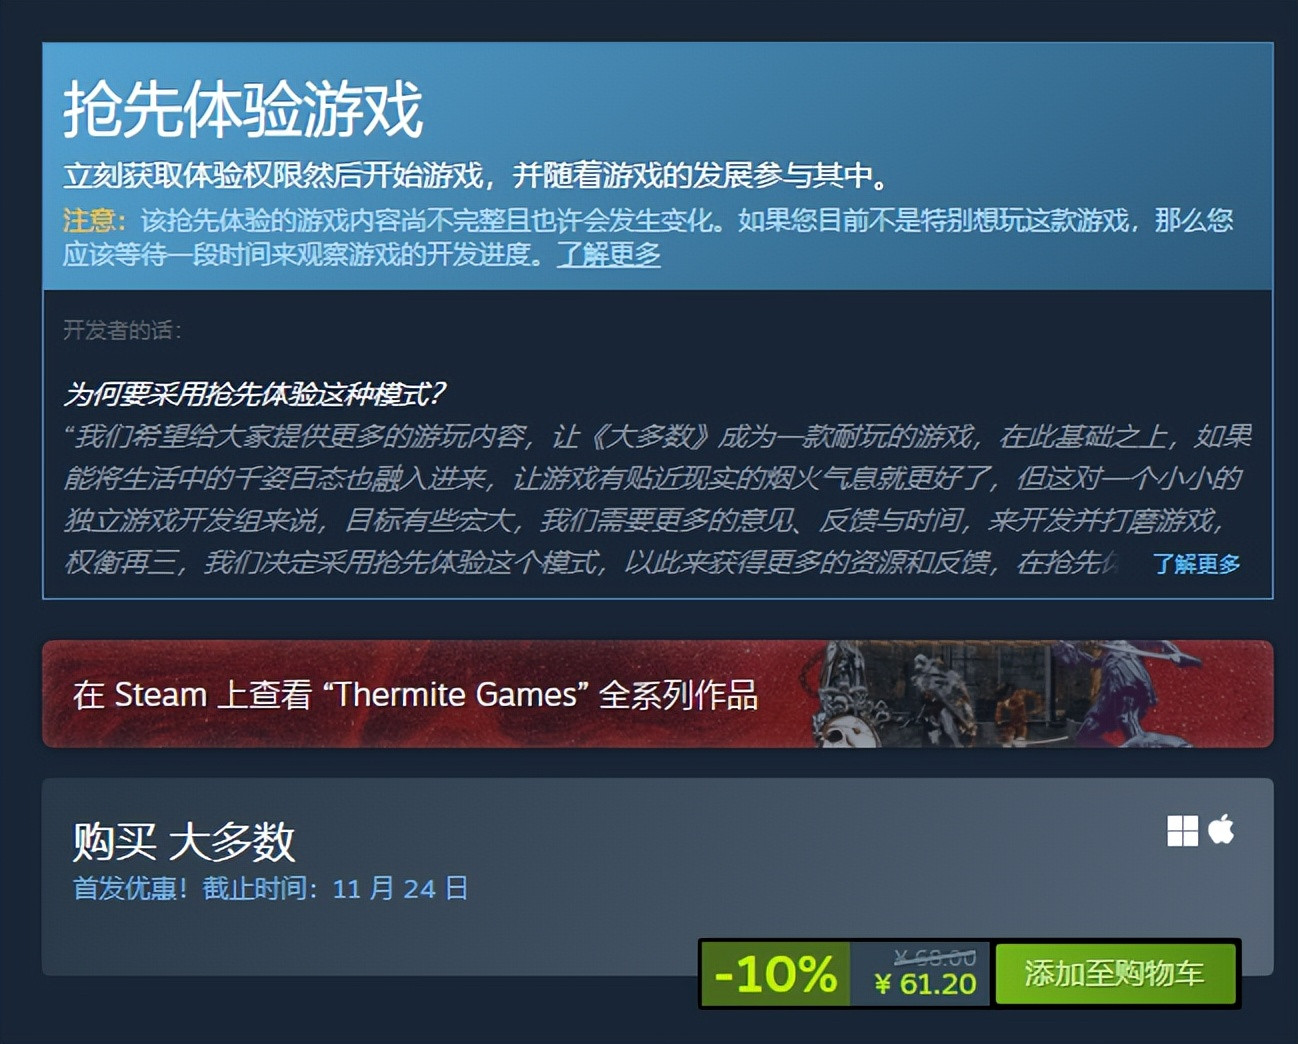Click the 抢先体验游戏 title heading
This screenshot has width=1298, height=1044.
tap(243, 109)
